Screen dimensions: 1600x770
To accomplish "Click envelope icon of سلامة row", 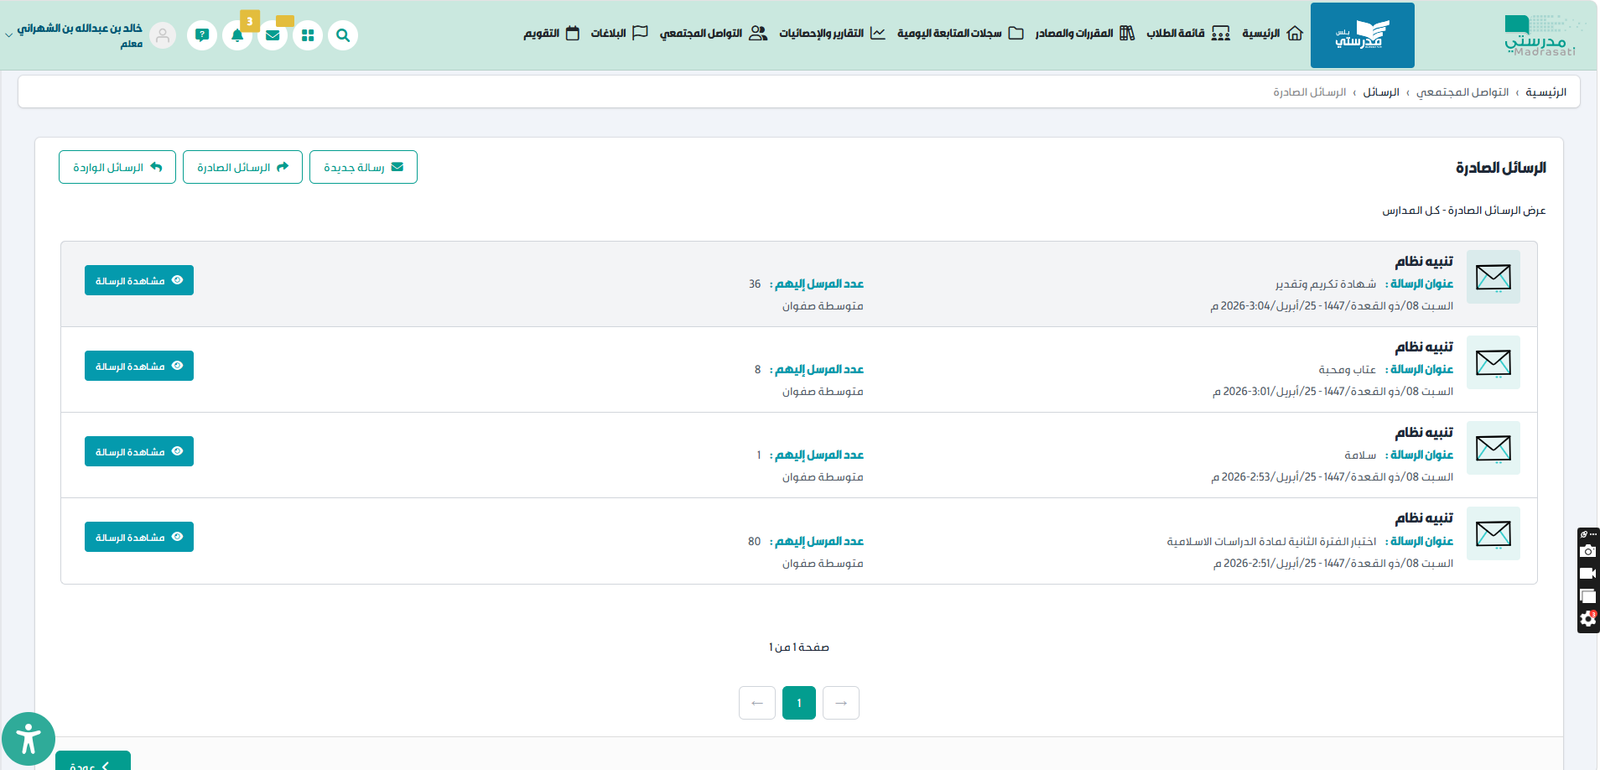I will [1493, 448].
